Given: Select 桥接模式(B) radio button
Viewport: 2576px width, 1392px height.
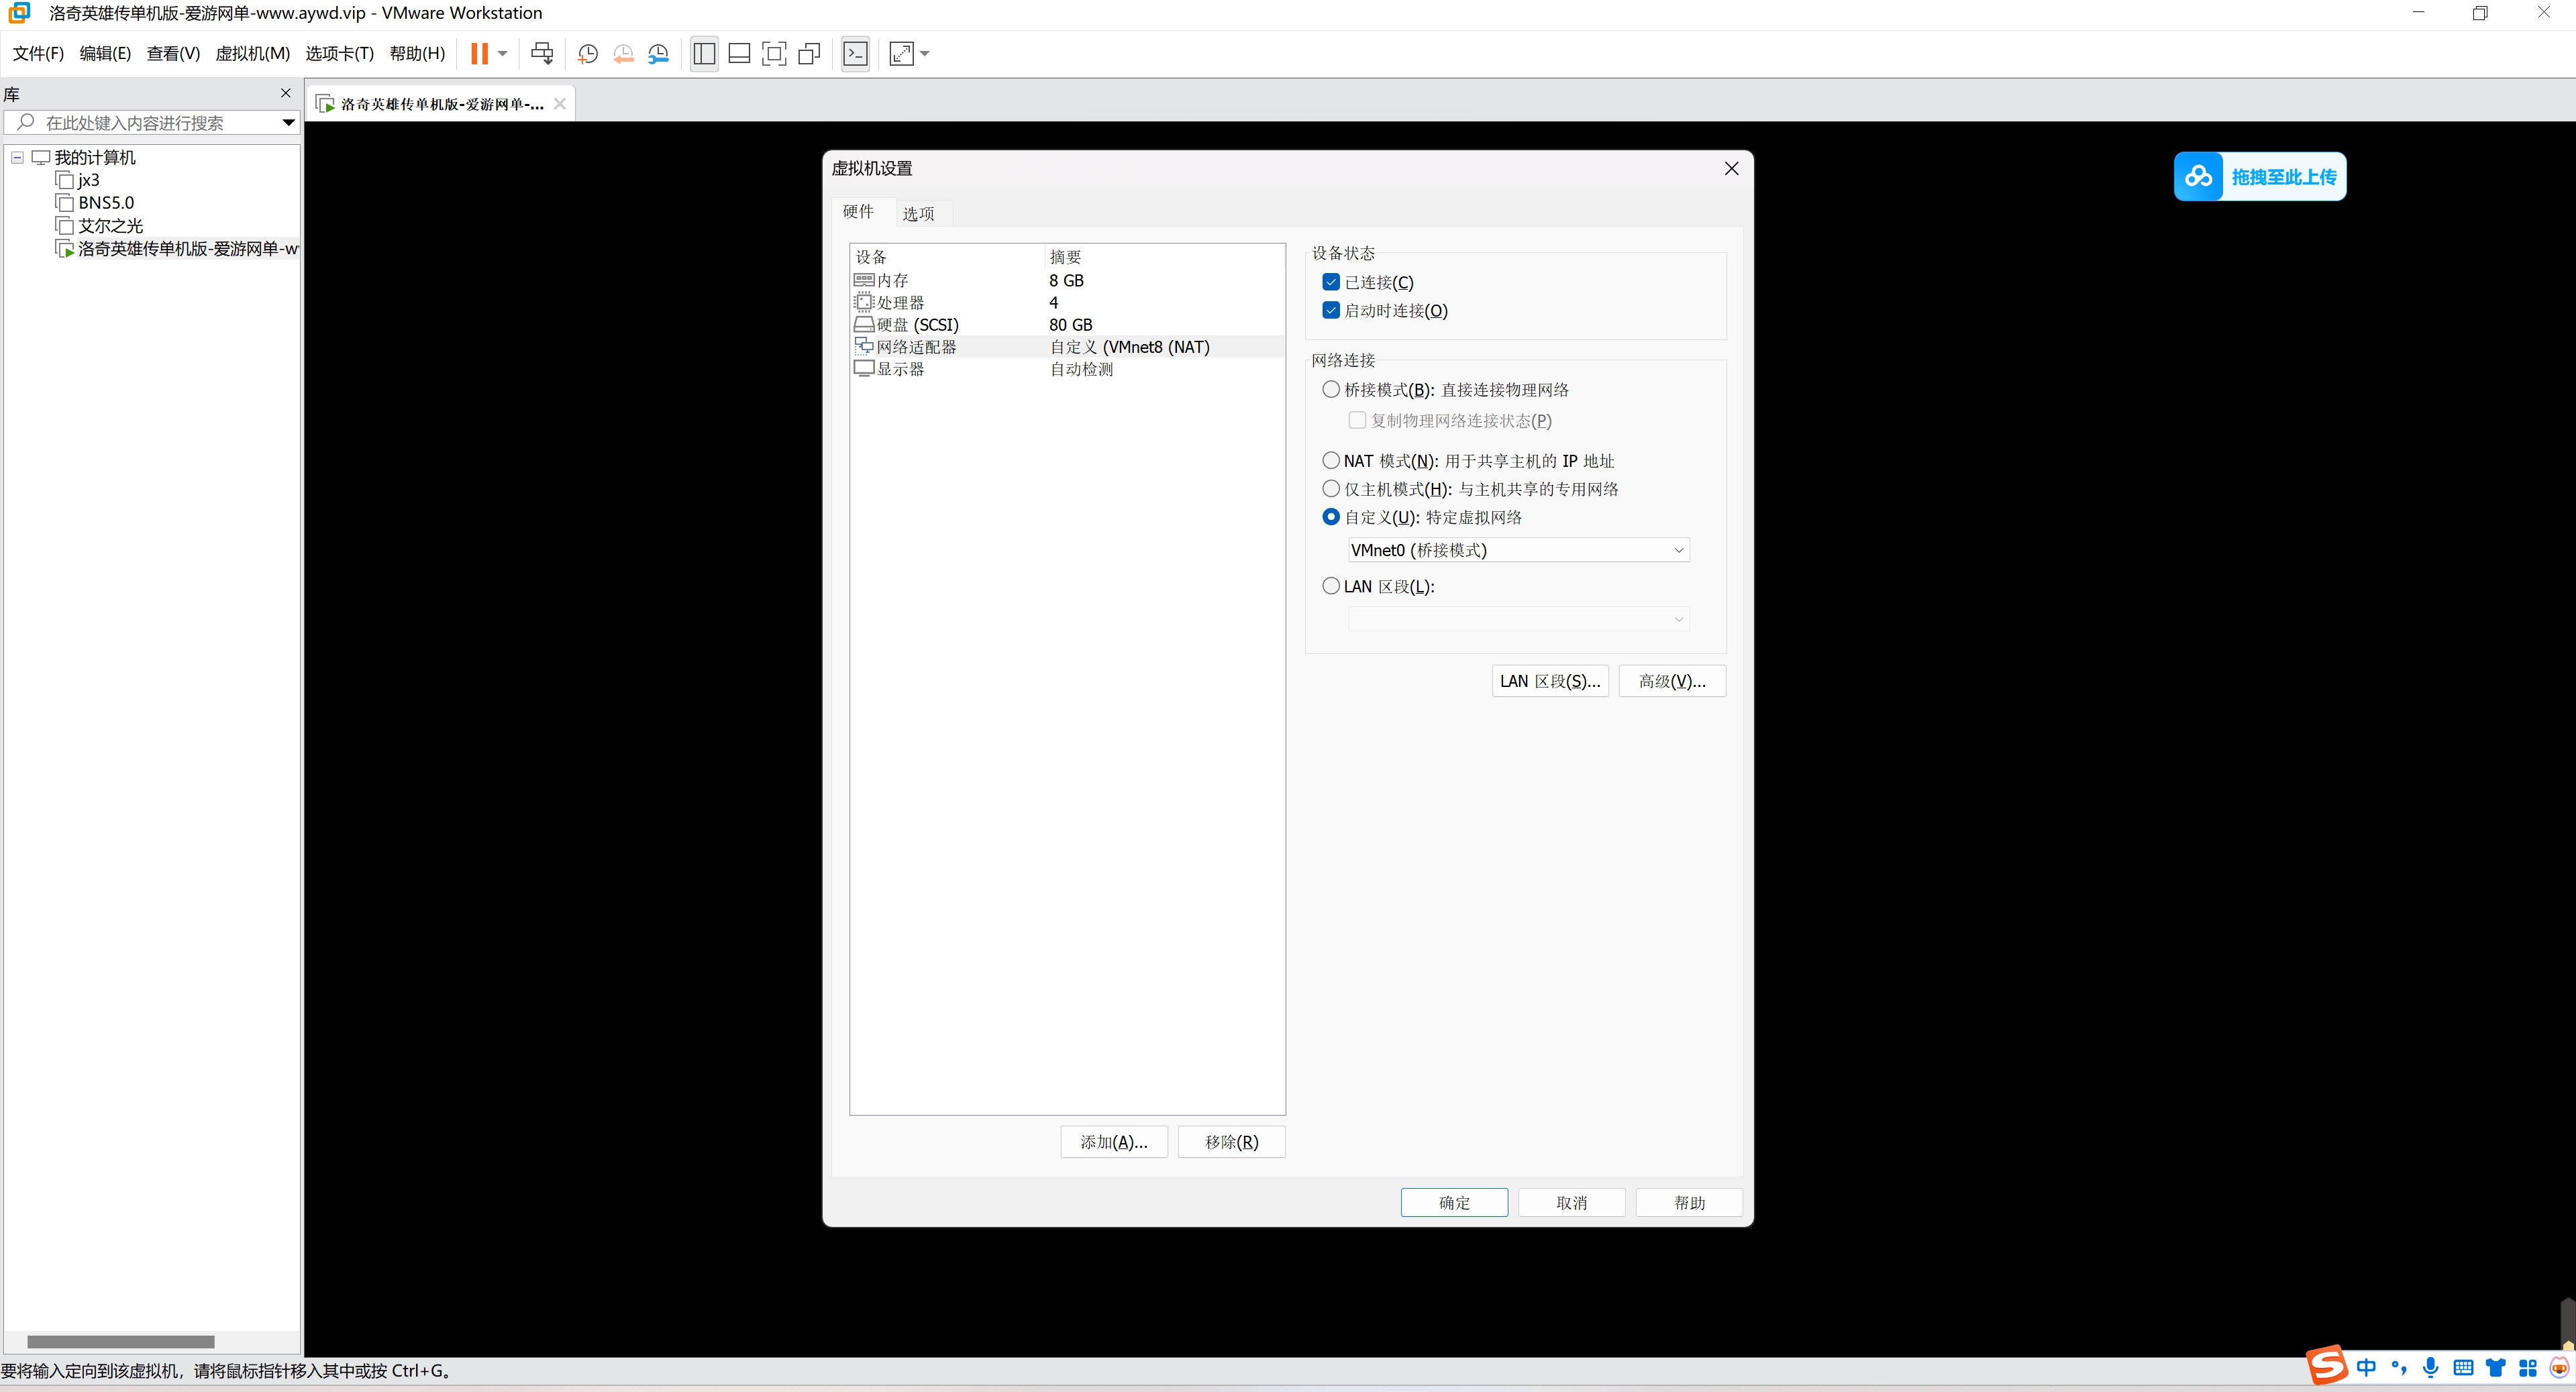Looking at the screenshot, I should pos(1331,389).
